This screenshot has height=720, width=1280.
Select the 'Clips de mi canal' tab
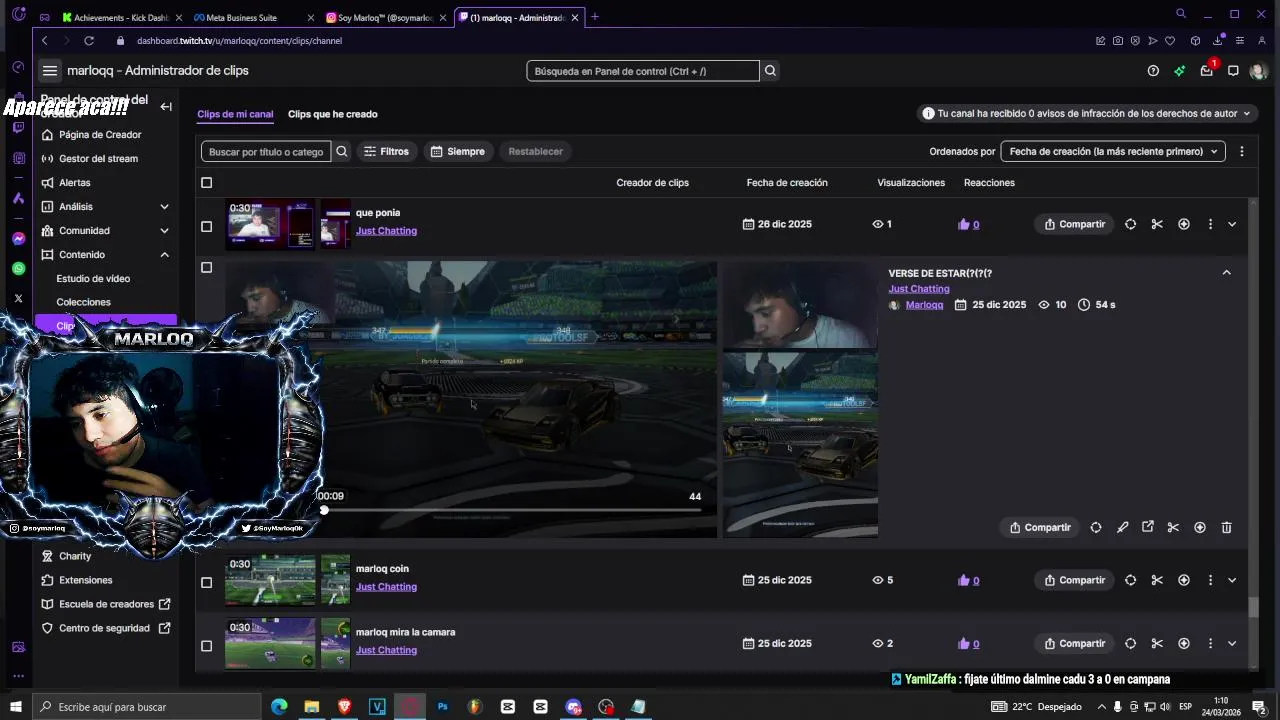[x=235, y=114]
